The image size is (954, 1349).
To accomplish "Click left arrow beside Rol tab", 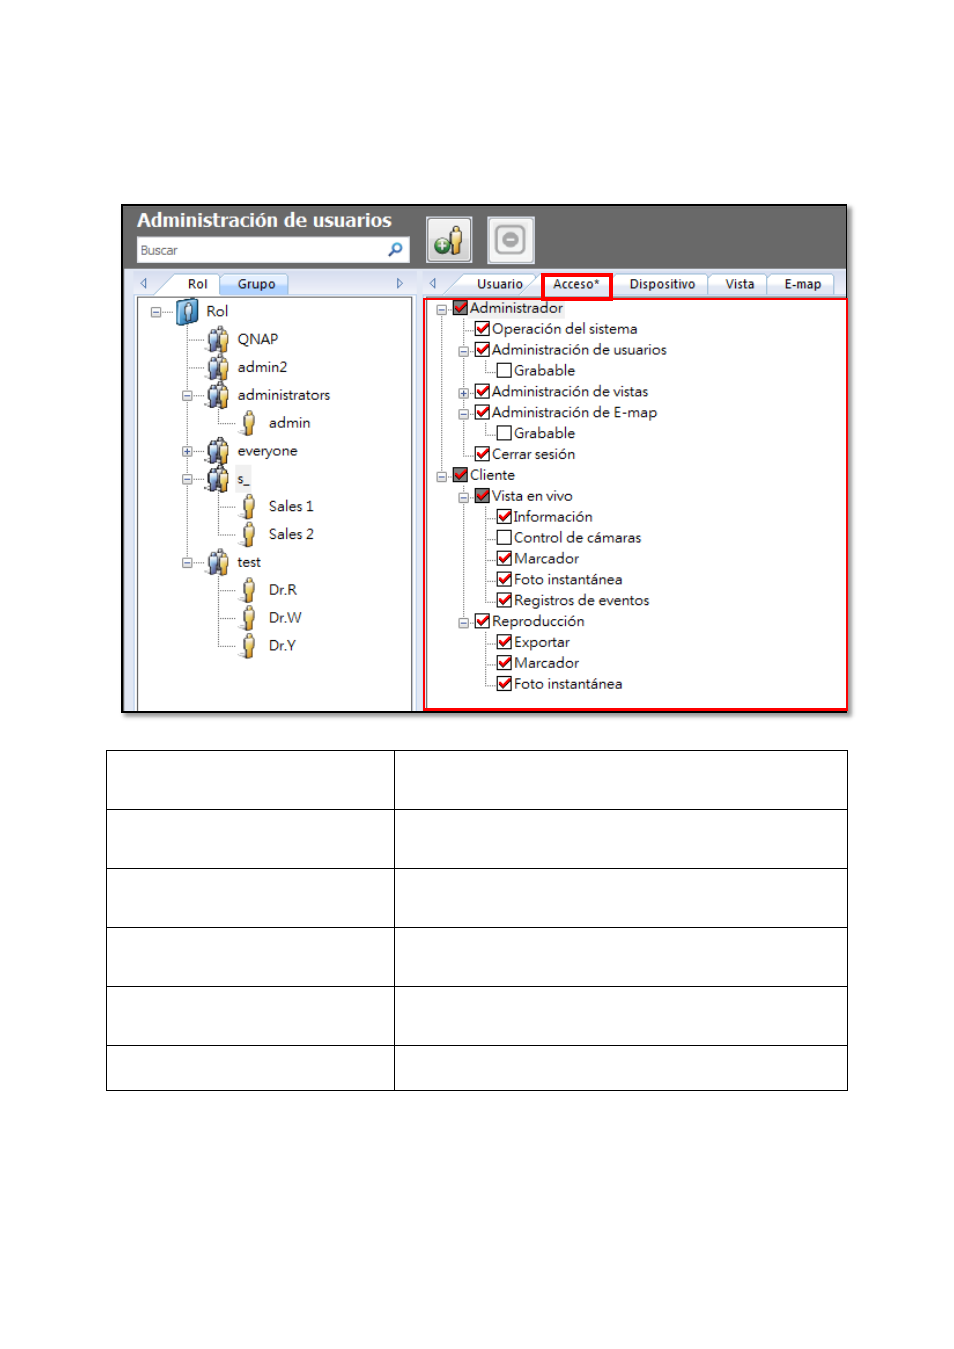I will point(144,284).
